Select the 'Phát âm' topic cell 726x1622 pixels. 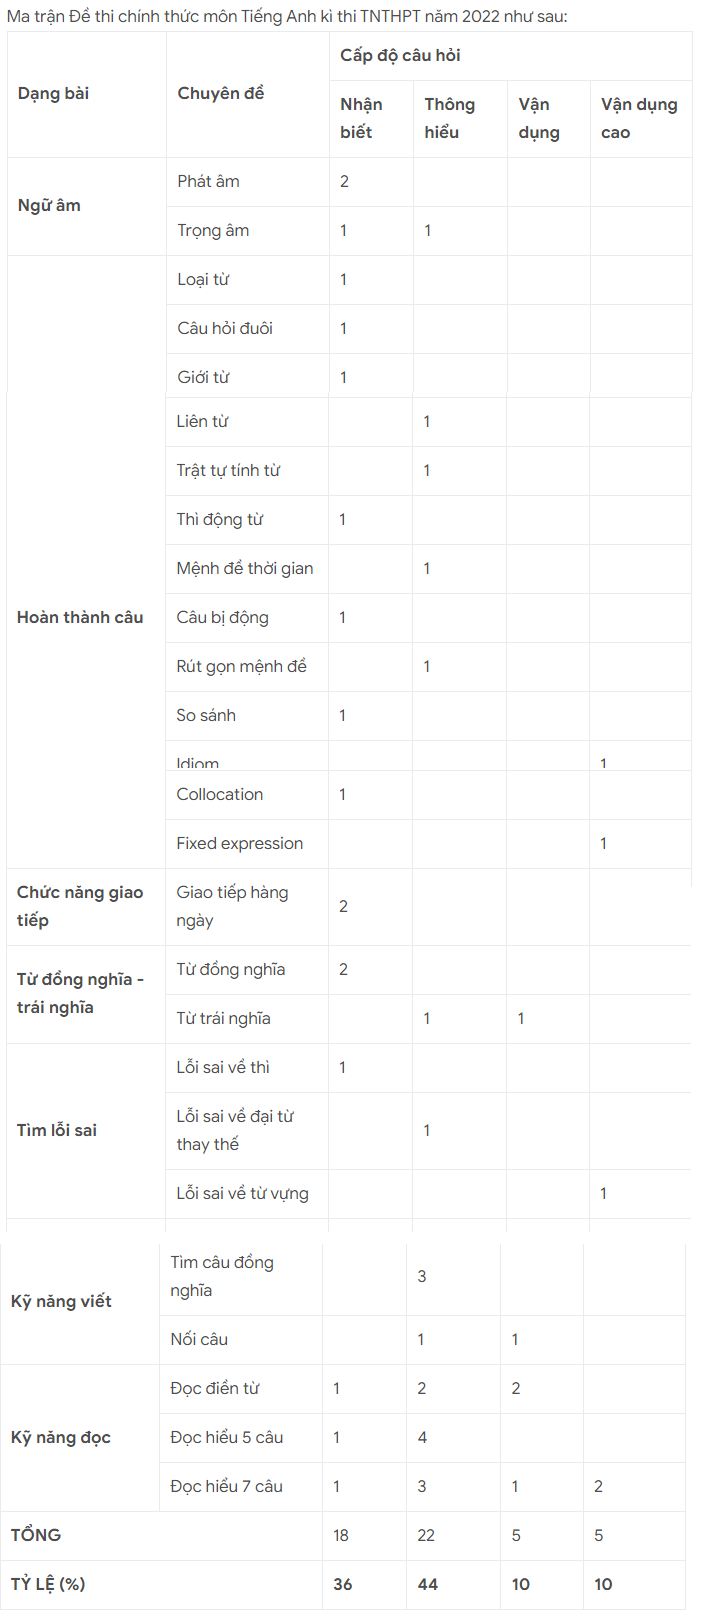coord(208,182)
